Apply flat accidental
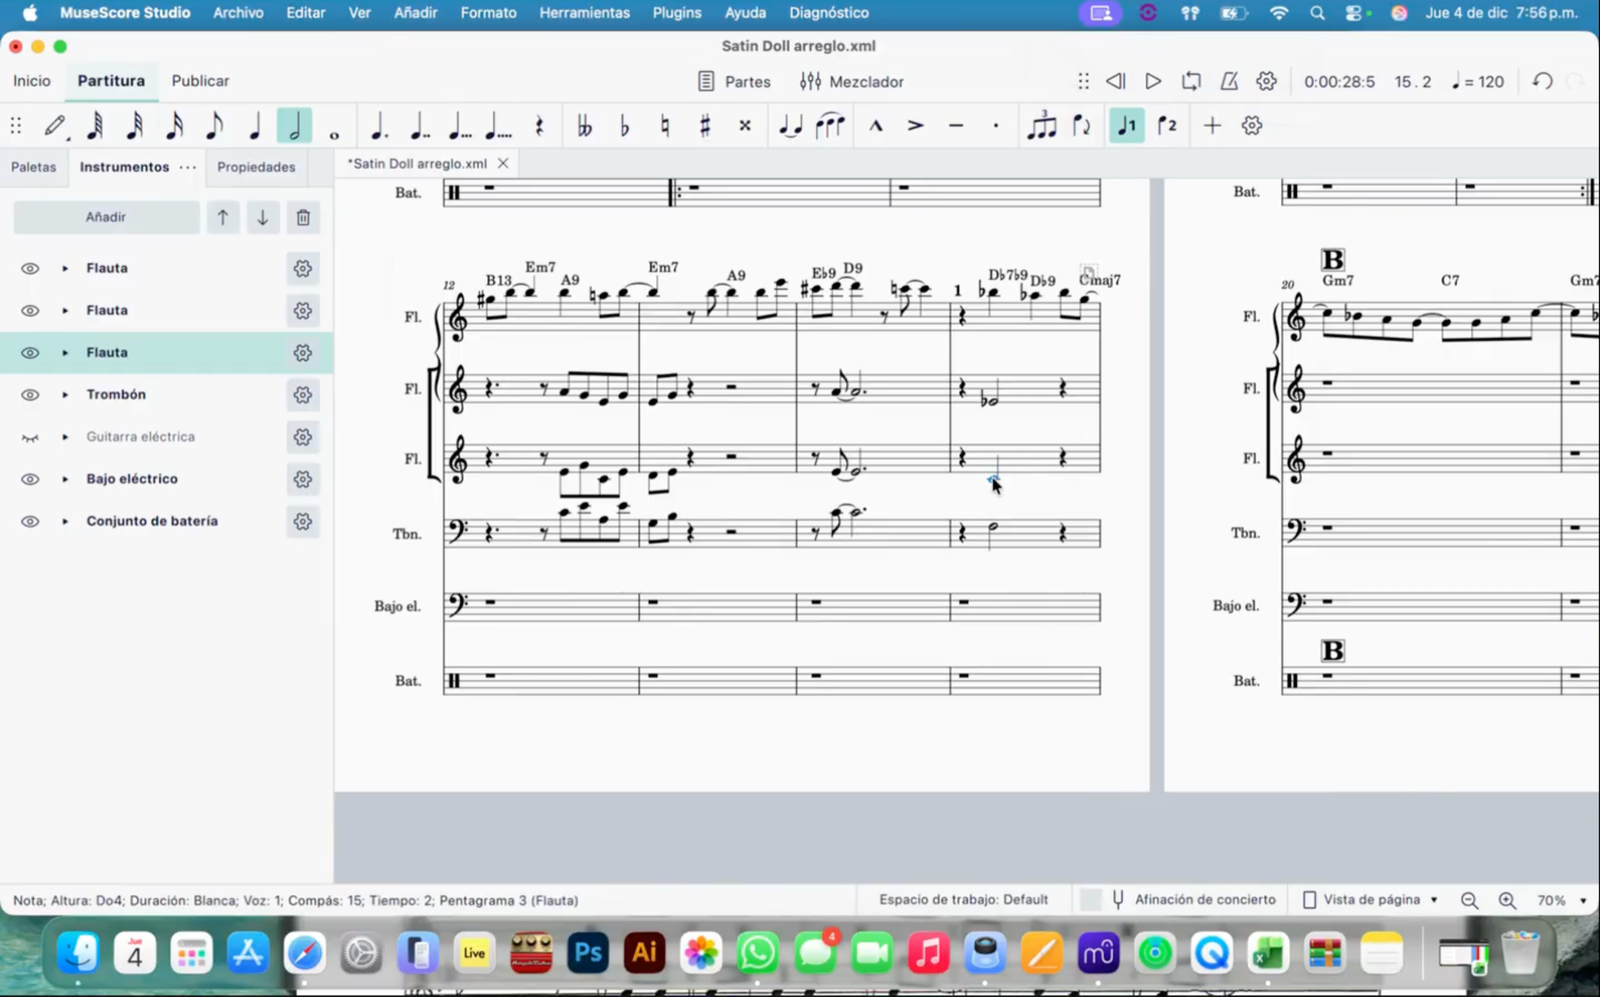The image size is (1600, 997). (625, 126)
